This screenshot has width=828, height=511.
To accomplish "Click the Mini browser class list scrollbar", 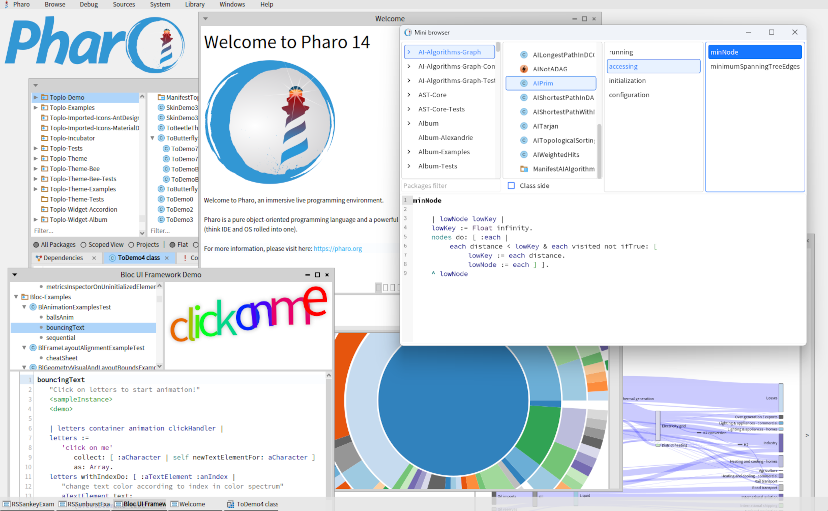I will point(599,150).
